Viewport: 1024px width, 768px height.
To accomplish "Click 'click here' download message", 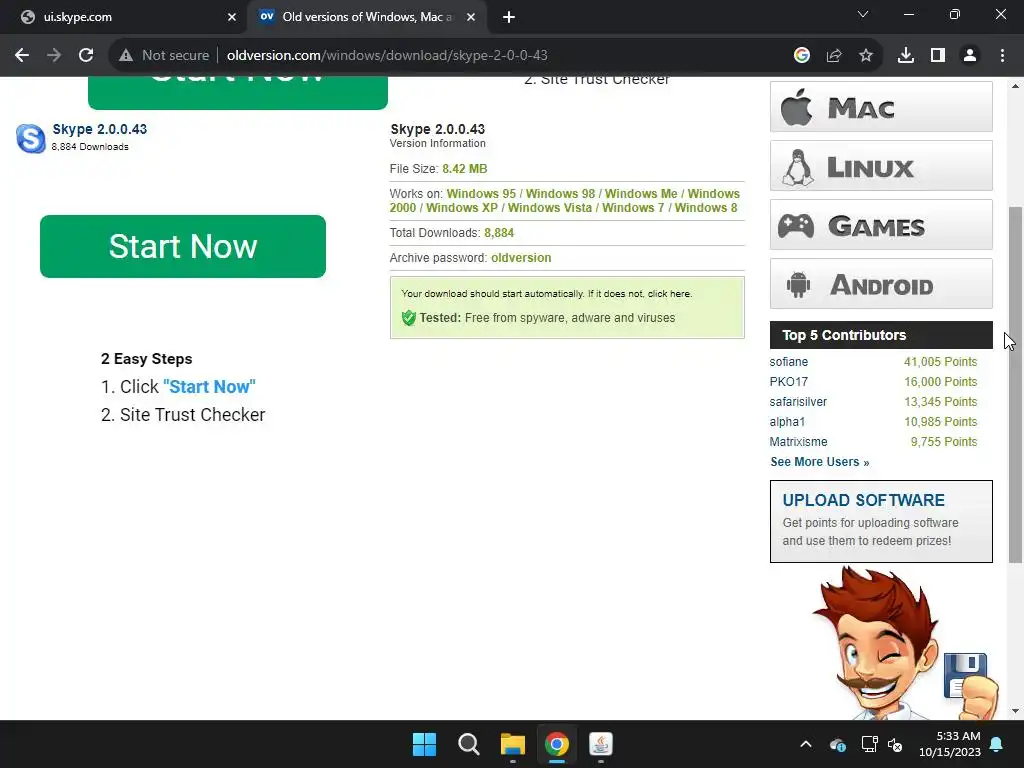I will click(x=669, y=294).
